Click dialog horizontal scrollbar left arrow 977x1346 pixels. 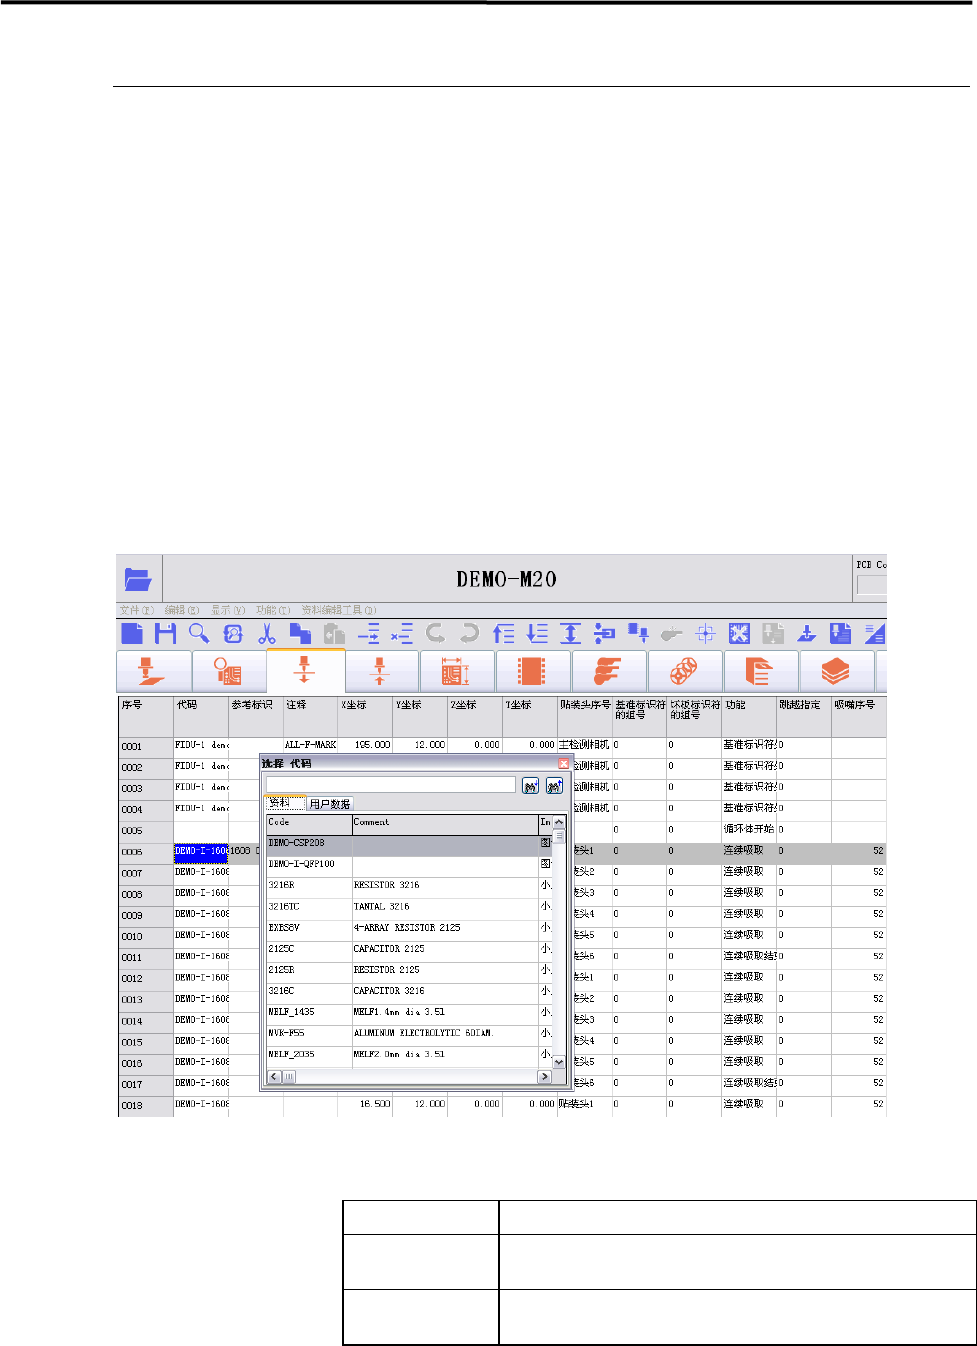[273, 1077]
